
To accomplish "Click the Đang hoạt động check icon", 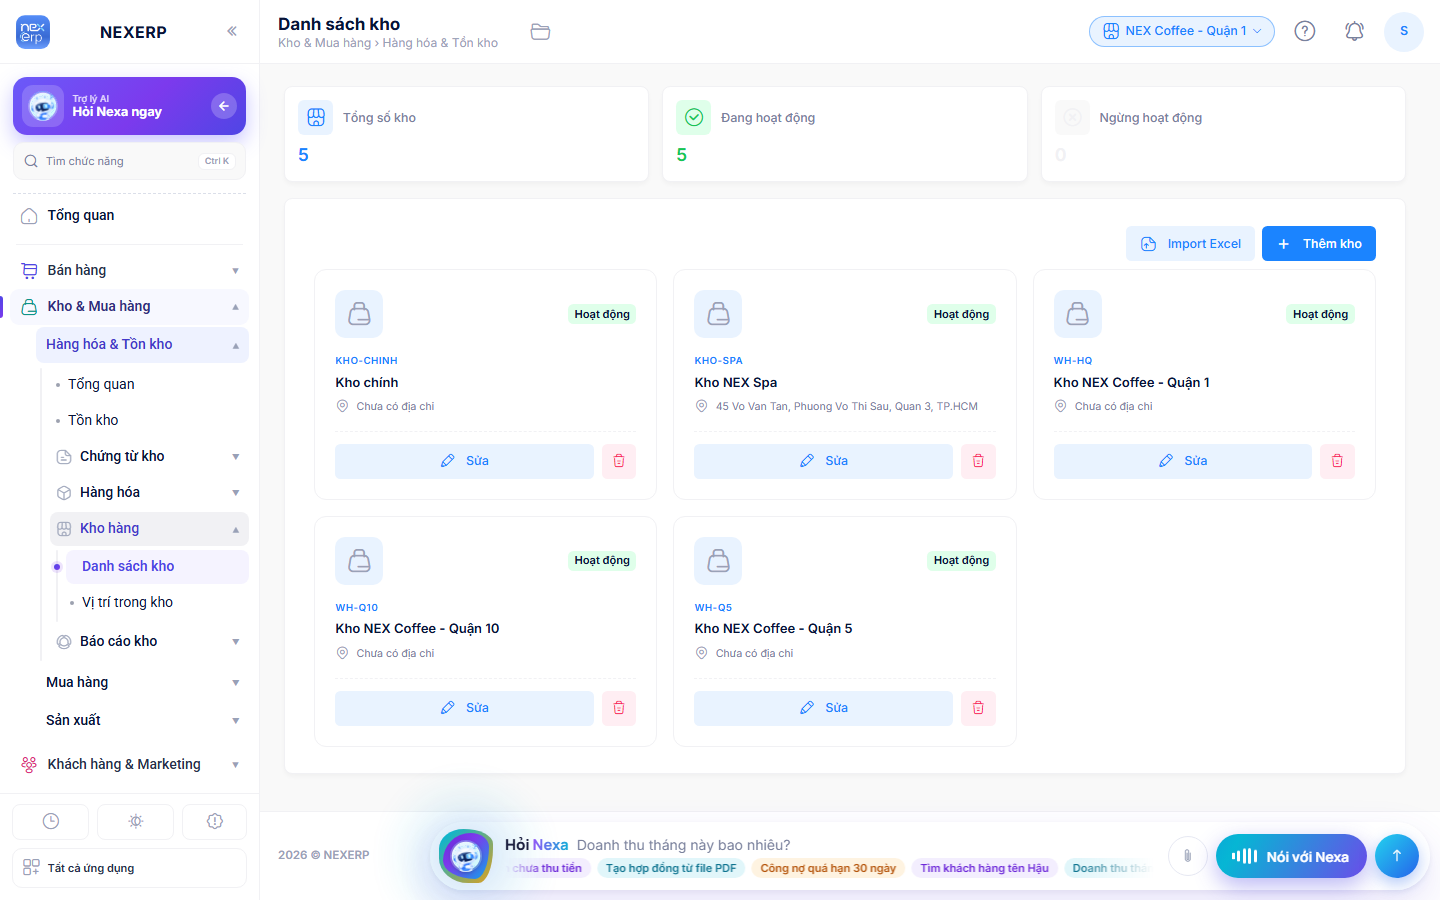I will click(x=694, y=117).
